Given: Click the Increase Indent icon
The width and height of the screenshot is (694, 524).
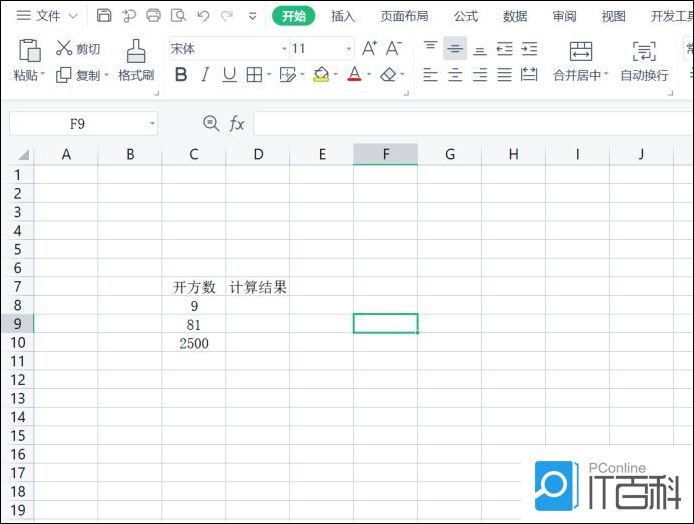Looking at the screenshot, I should [x=529, y=48].
